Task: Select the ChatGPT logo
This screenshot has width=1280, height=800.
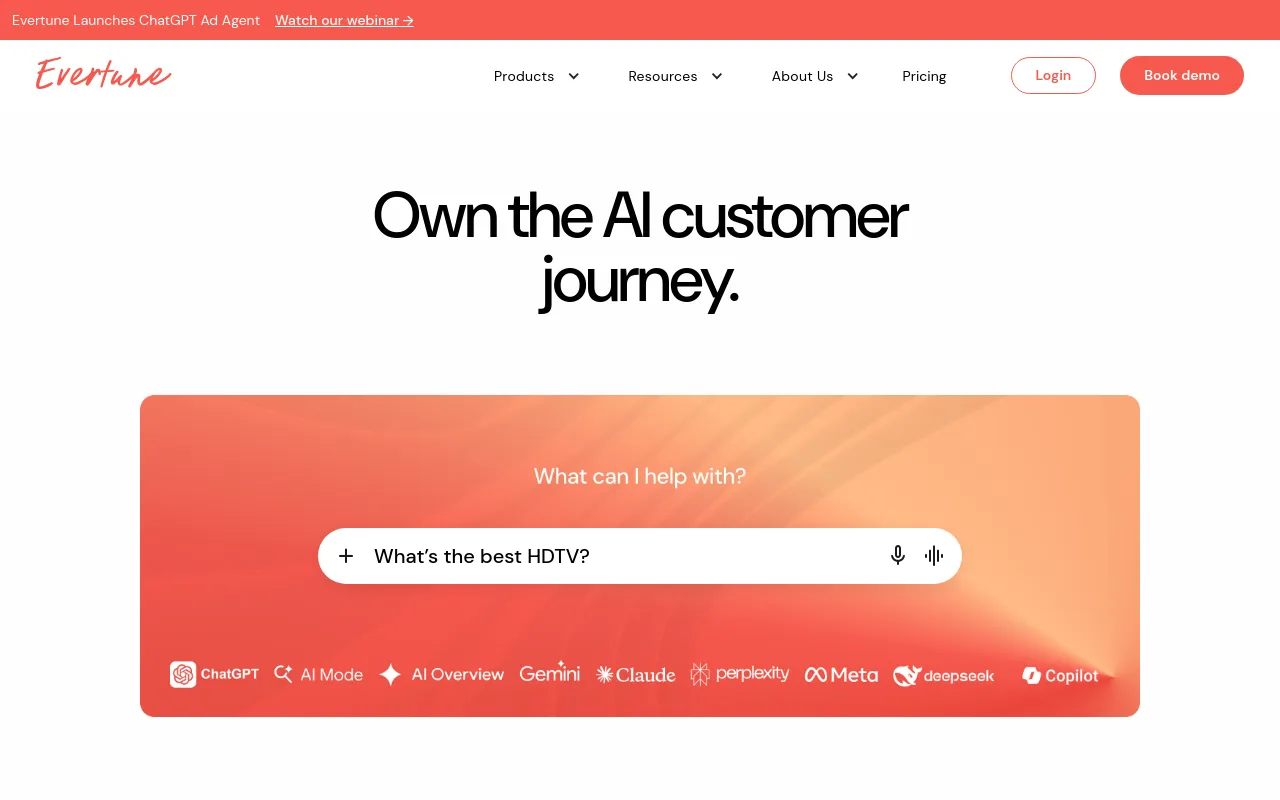Action: [x=214, y=675]
